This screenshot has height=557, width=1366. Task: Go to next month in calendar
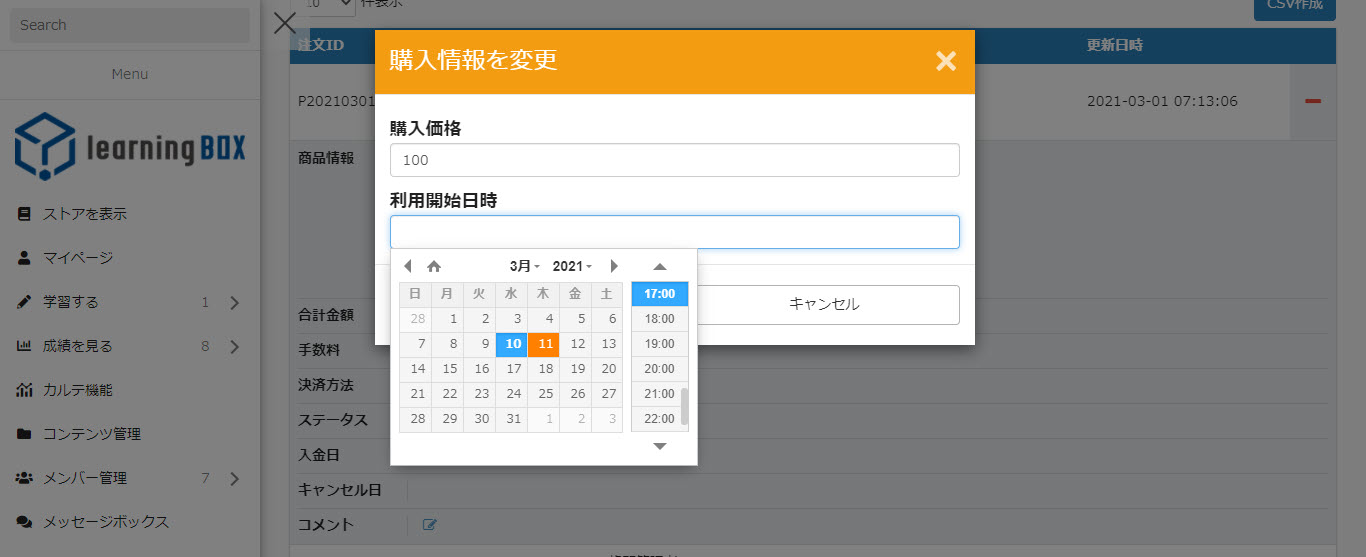pos(614,266)
